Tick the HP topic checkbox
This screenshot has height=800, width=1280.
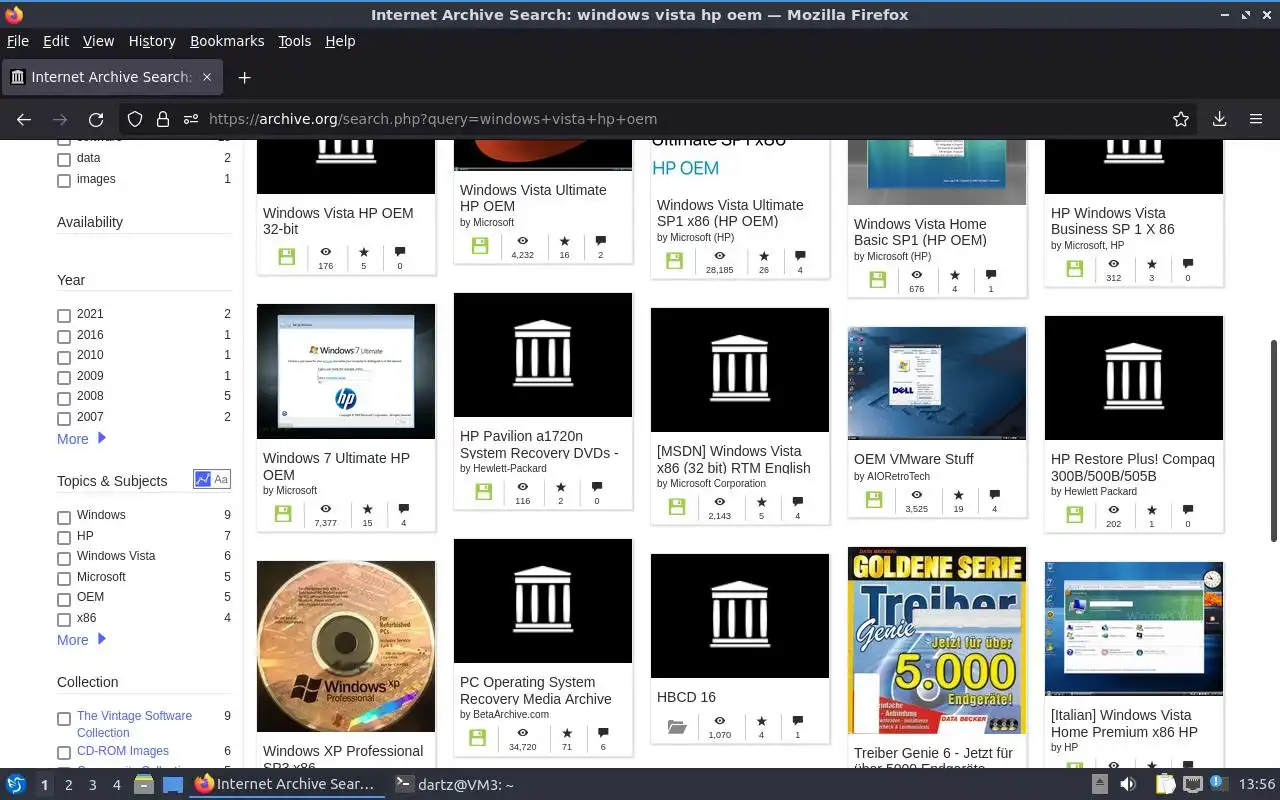click(x=64, y=538)
